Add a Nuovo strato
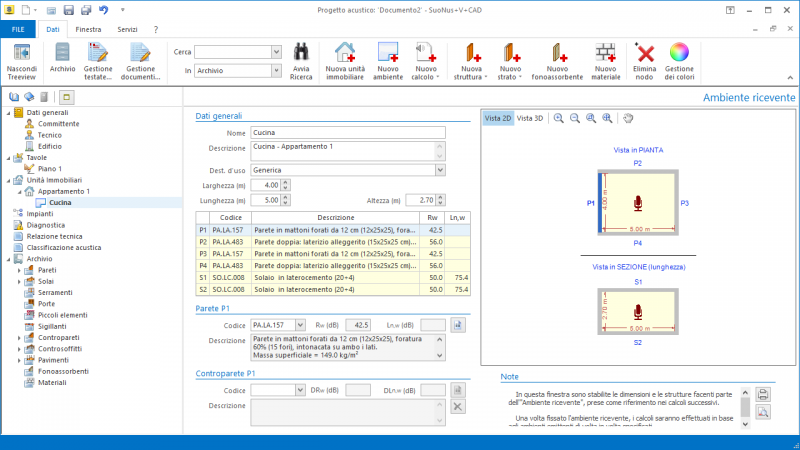The height and width of the screenshot is (450, 800). 510,61
